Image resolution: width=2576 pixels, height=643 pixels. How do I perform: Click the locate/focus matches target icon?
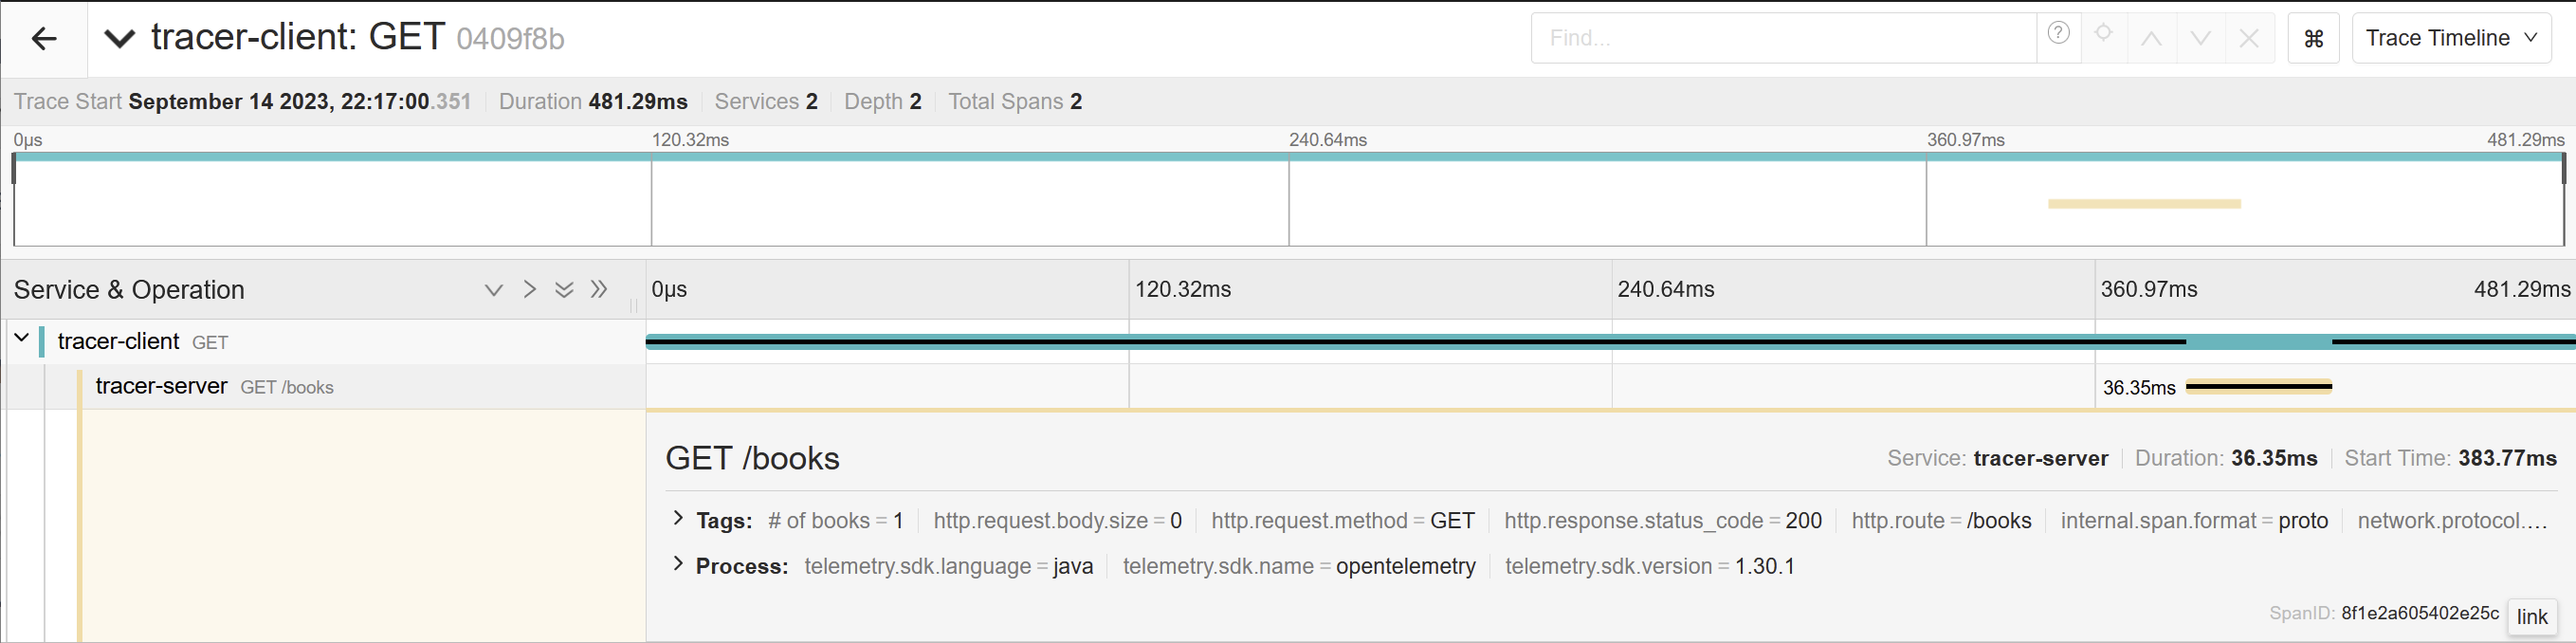coord(2104,34)
